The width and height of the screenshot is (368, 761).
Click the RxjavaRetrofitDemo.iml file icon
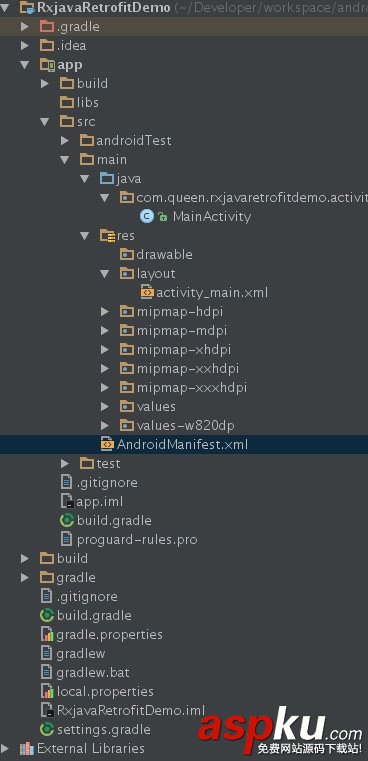(x=47, y=711)
